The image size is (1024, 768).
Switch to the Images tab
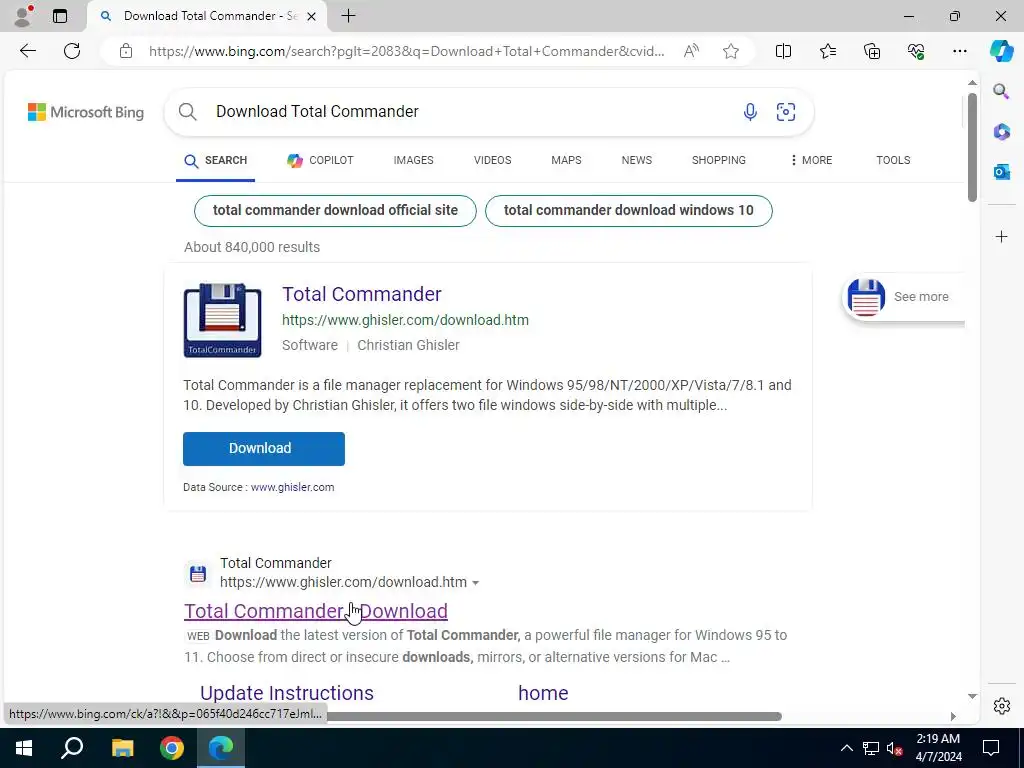[413, 160]
